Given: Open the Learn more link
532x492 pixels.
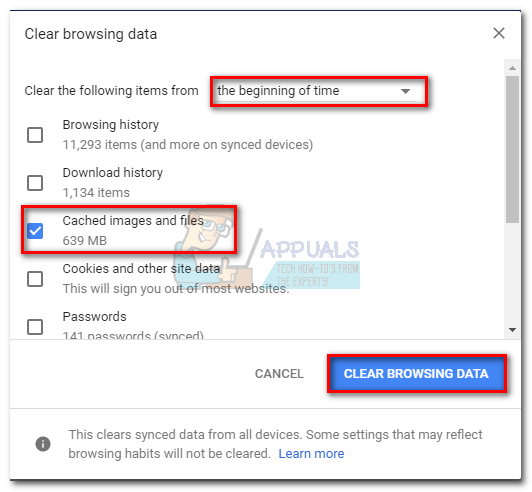Looking at the screenshot, I should pos(311,453).
